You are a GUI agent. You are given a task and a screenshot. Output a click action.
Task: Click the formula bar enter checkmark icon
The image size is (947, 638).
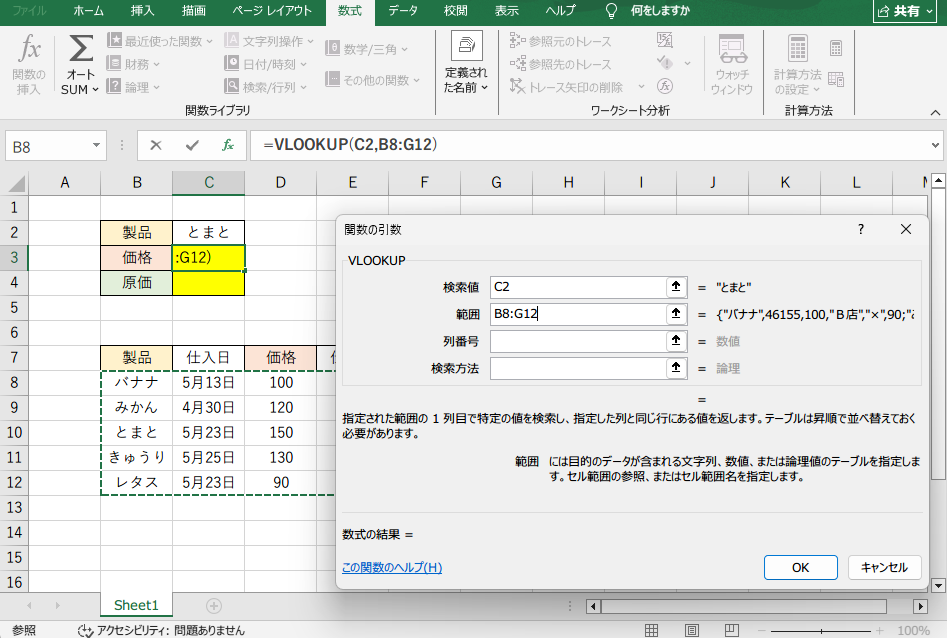coord(192,145)
